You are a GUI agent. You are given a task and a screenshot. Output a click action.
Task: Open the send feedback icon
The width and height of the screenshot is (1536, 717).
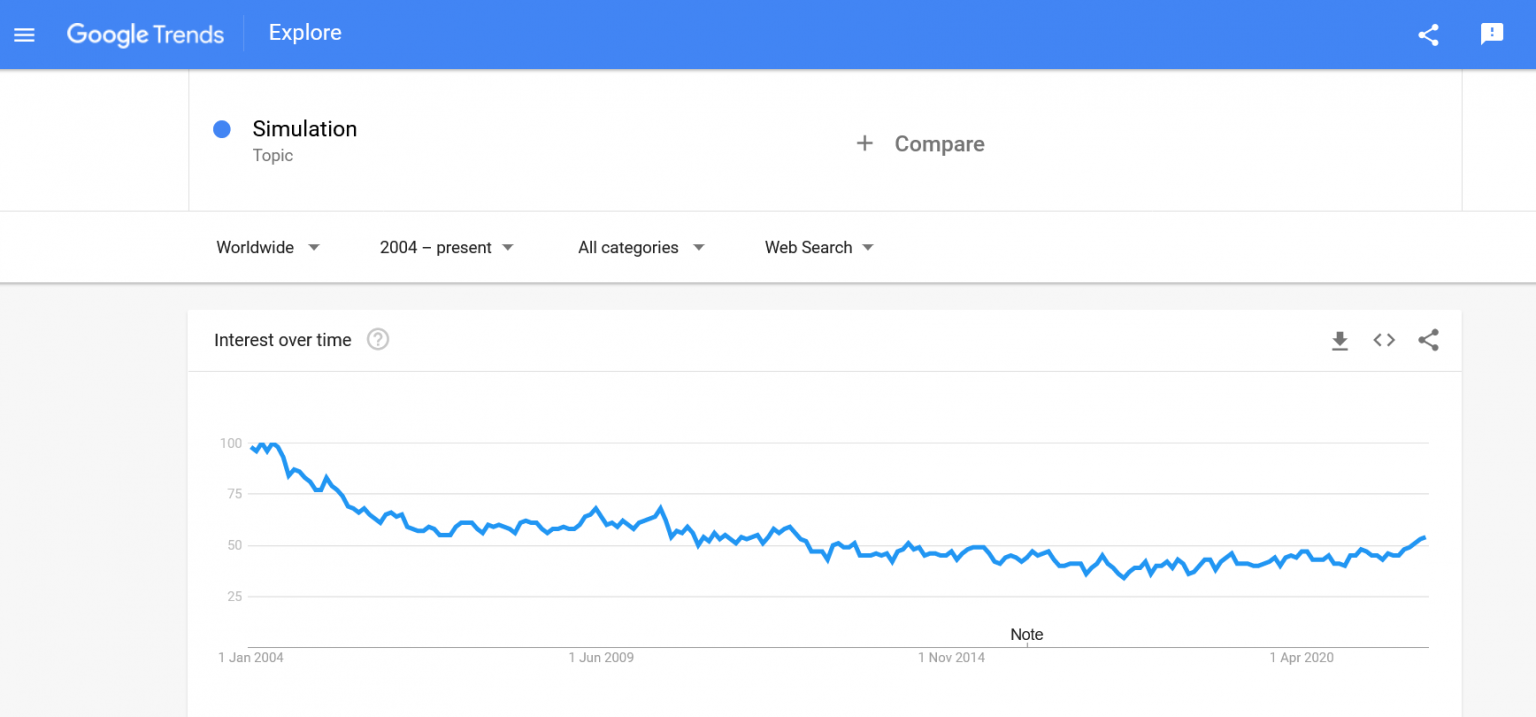coord(1491,34)
